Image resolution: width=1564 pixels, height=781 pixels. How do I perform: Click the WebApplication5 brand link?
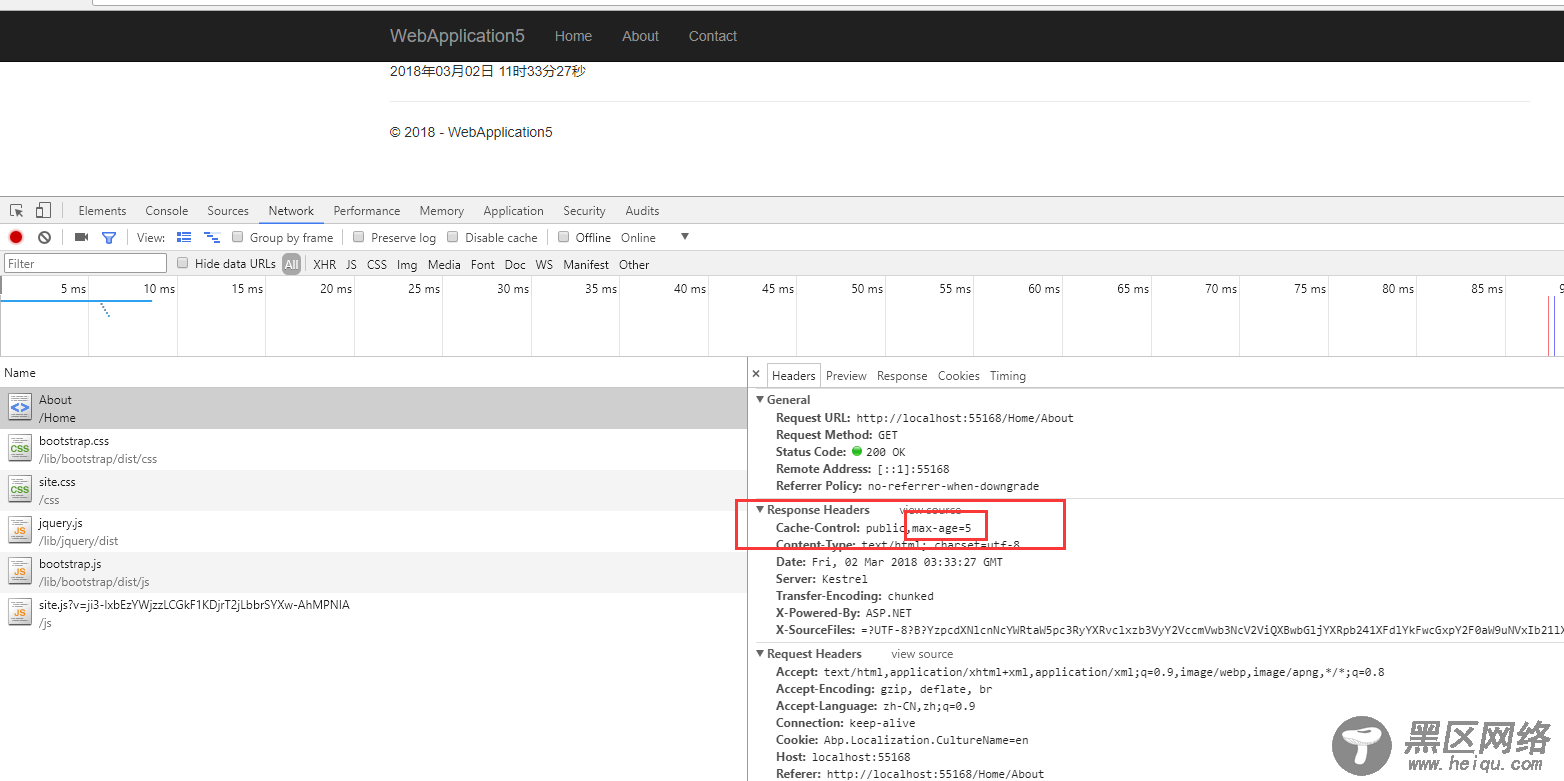(x=457, y=36)
